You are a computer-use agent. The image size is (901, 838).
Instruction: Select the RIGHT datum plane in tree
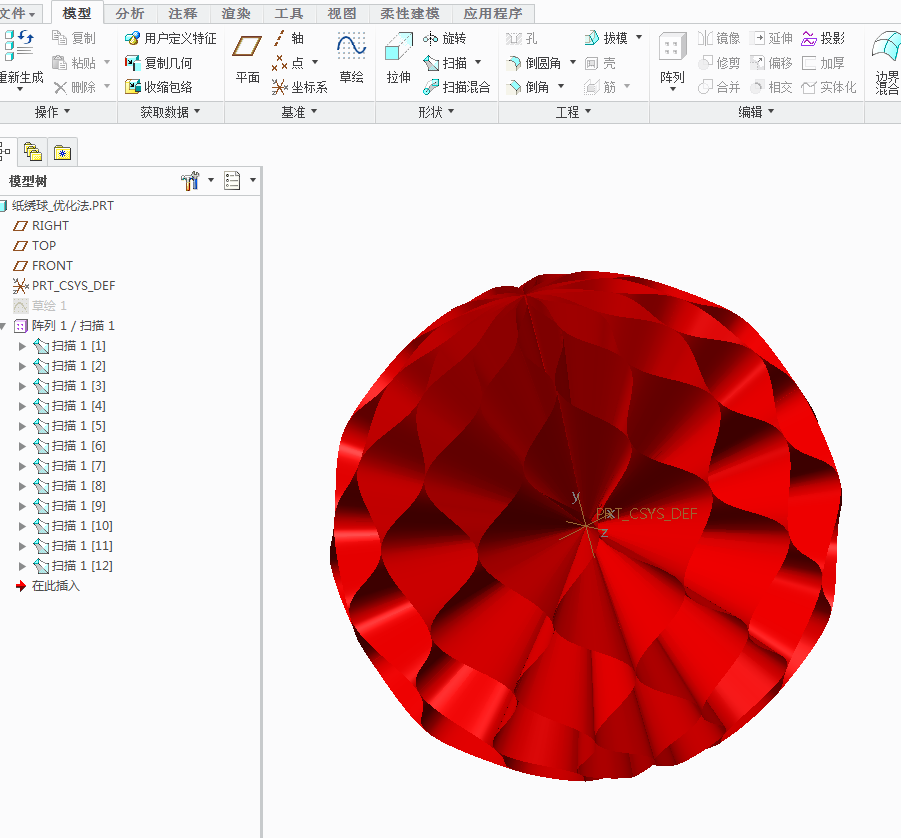pyautogui.click(x=50, y=226)
